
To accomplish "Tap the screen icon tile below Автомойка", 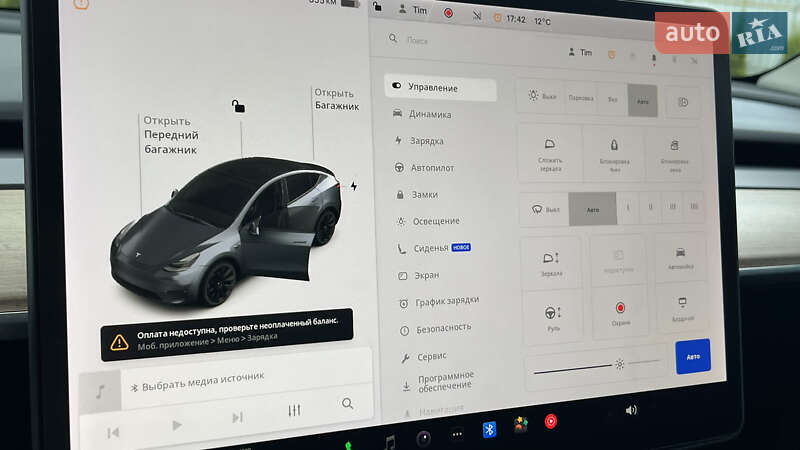I will (682, 308).
